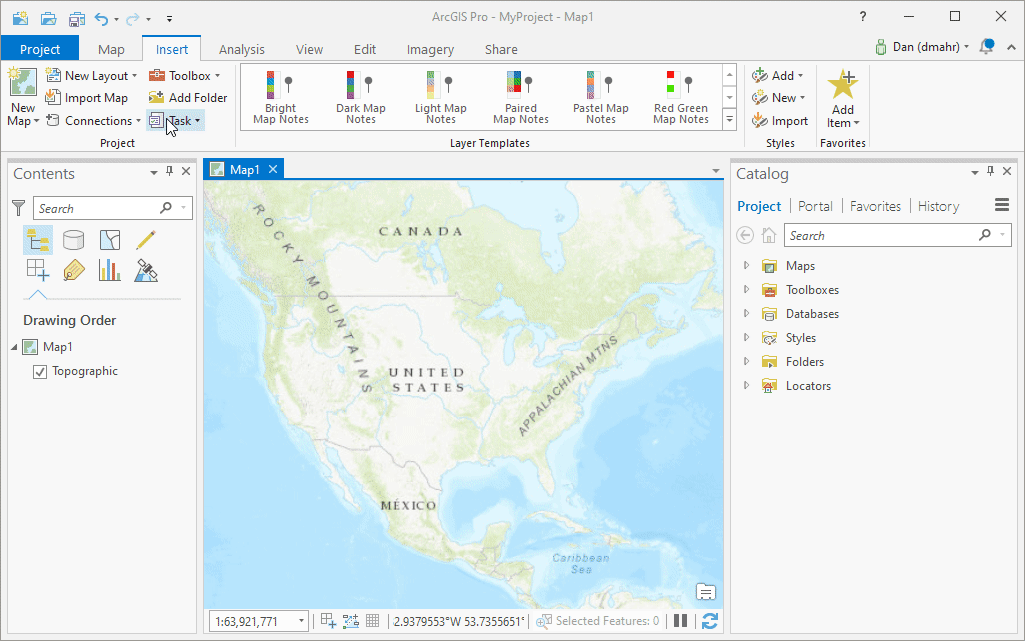Open the Catalog History tab

pos(938,206)
